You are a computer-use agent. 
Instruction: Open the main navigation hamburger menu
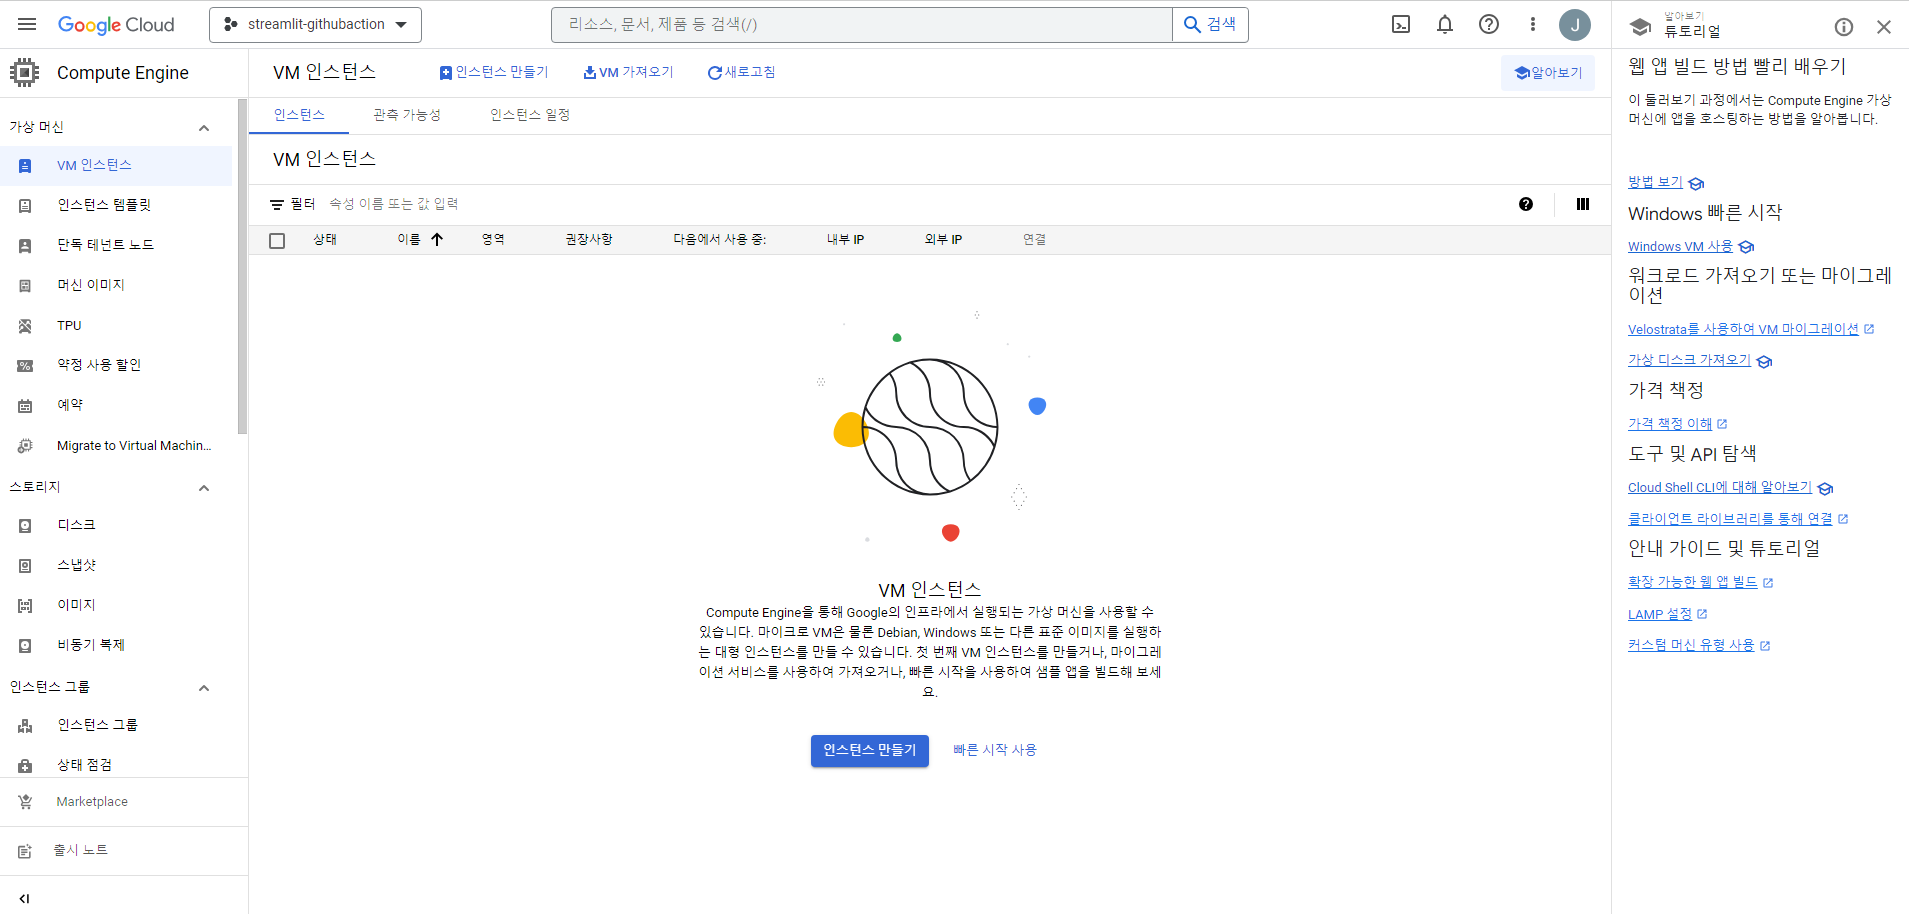pyautogui.click(x=27, y=24)
